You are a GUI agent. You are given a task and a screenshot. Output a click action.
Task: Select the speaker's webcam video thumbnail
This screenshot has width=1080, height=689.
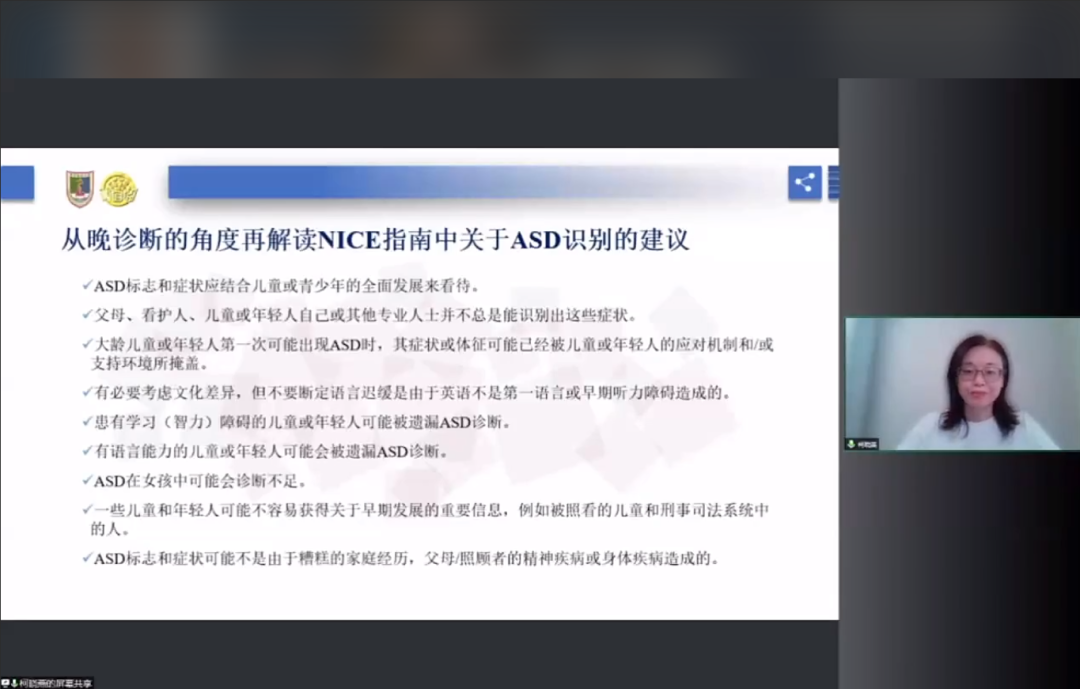click(x=961, y=383)
